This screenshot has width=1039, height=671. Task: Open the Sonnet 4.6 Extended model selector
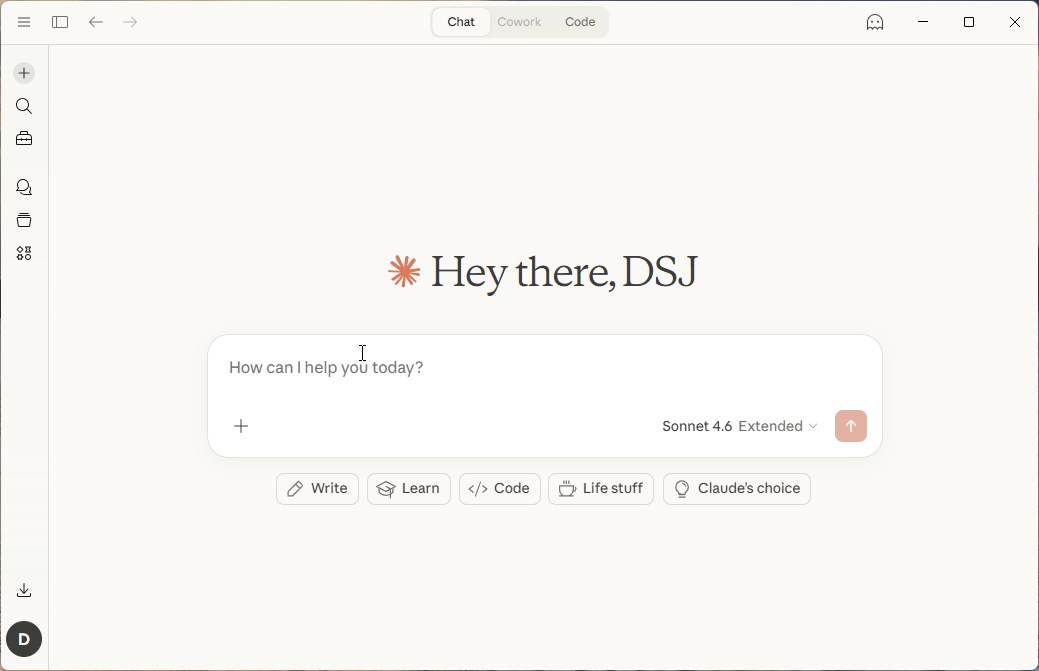(739, 426)
